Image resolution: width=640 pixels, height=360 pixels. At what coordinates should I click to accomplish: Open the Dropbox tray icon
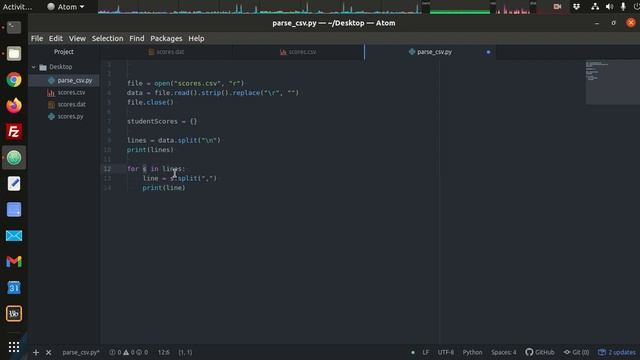click(576, 7)
